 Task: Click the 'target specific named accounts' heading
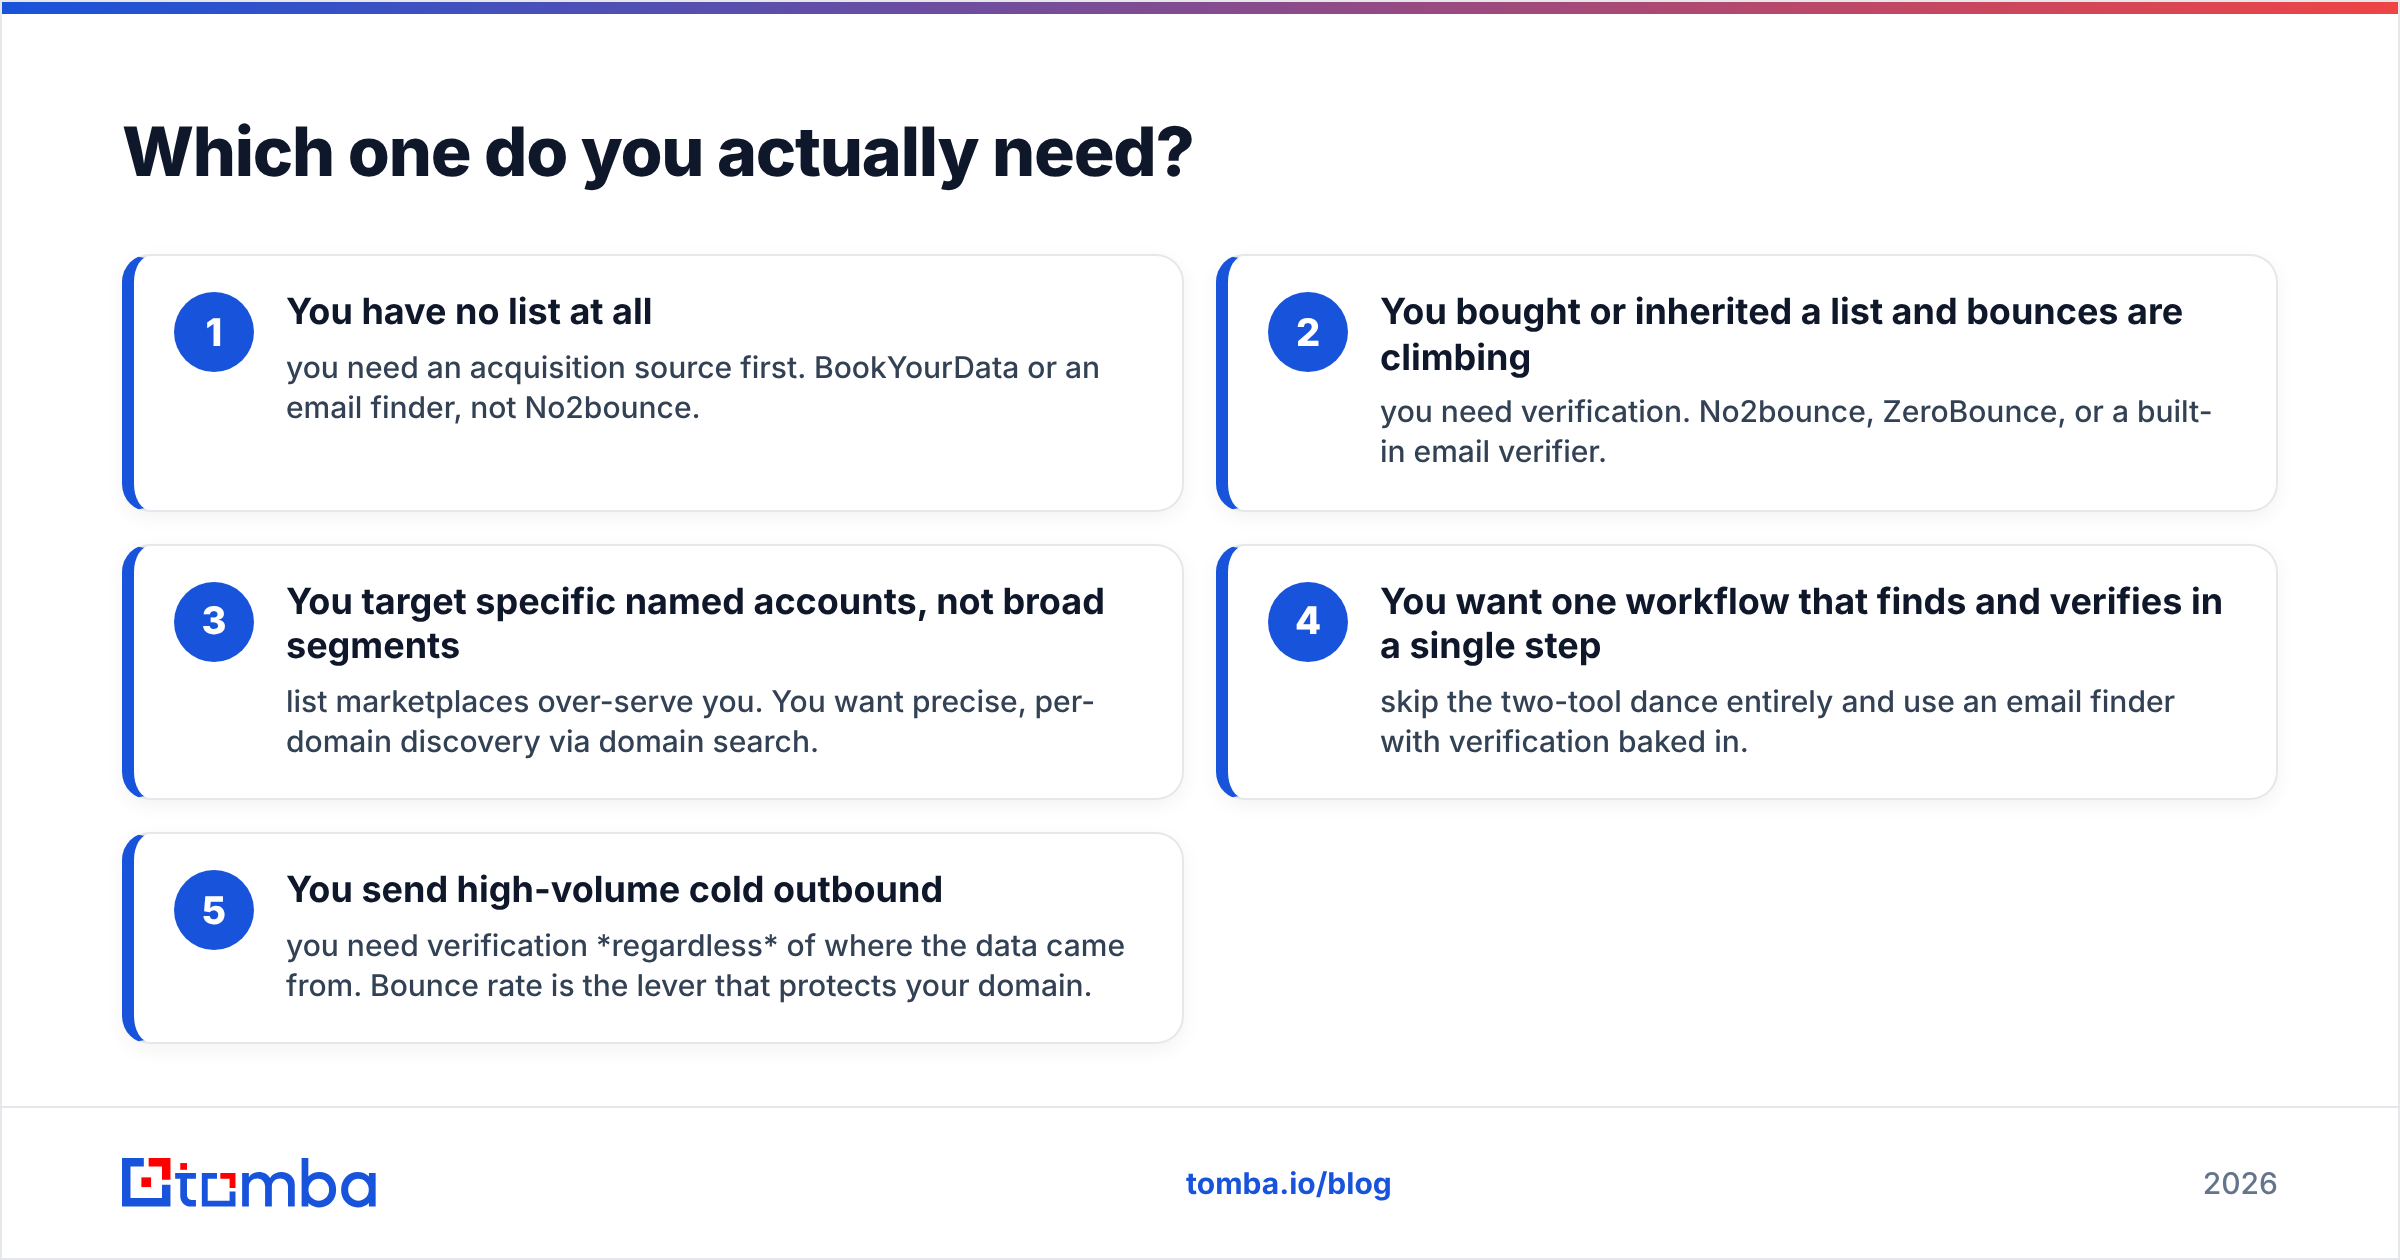pyautogui.click(x=695, y=623)
